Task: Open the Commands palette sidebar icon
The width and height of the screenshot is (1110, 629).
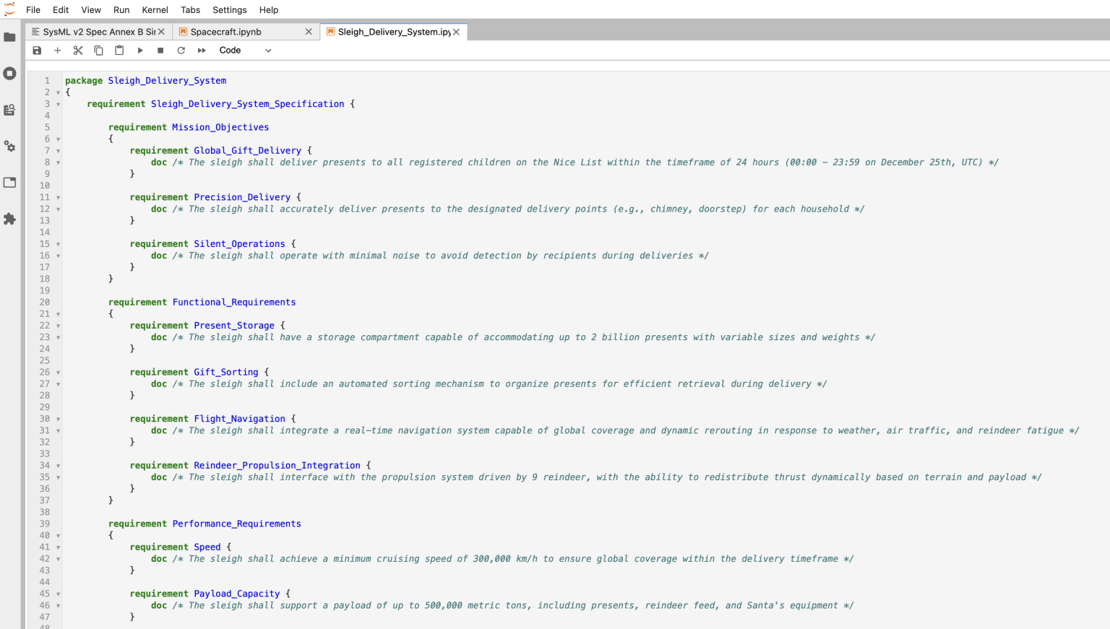Action: [x=10, y=110]
